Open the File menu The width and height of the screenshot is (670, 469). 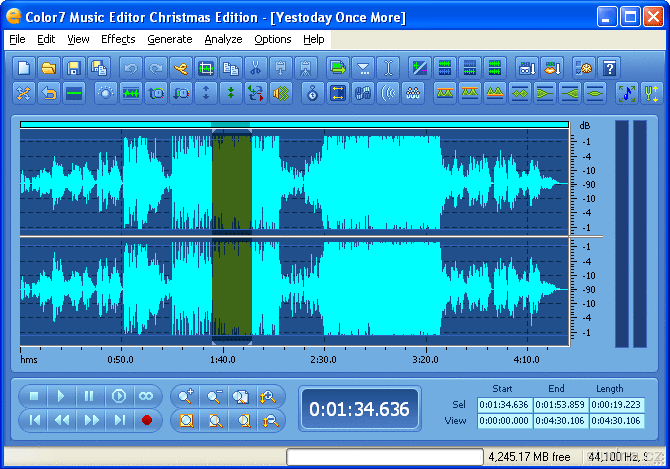[17, 39]
